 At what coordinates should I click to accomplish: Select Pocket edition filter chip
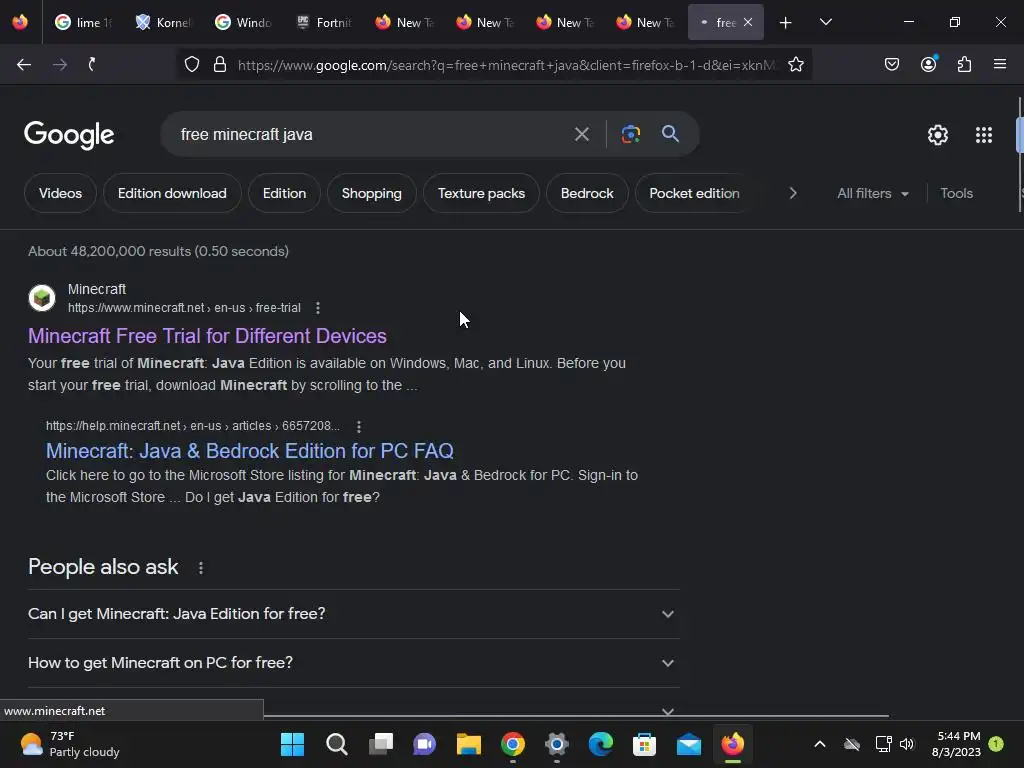click(x=694, y=193)
